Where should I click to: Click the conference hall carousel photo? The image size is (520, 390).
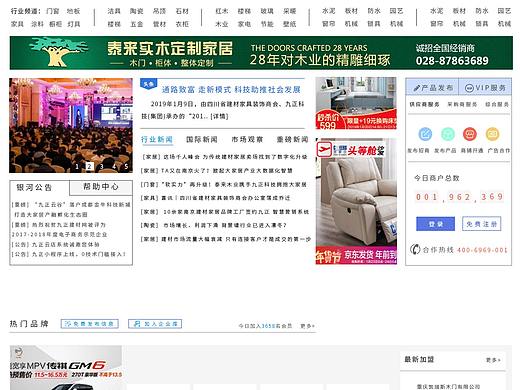71,125
